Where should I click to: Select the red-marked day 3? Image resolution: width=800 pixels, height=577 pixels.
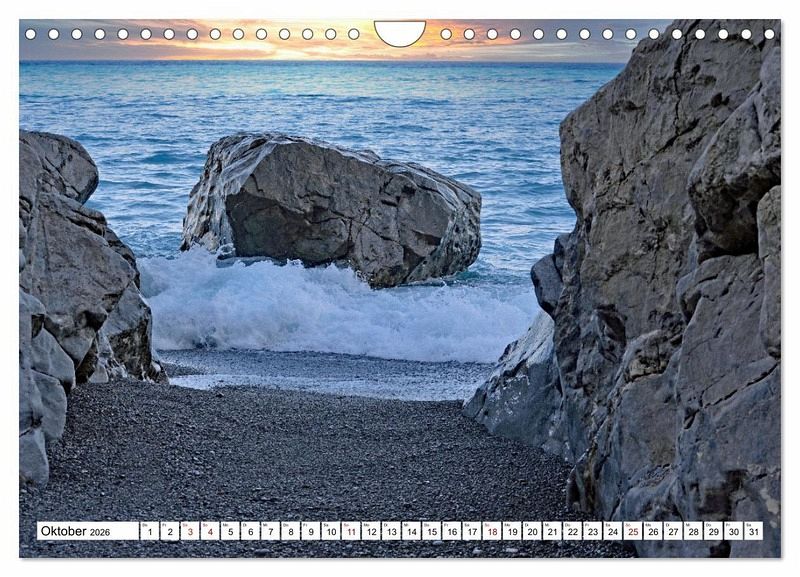189,531
